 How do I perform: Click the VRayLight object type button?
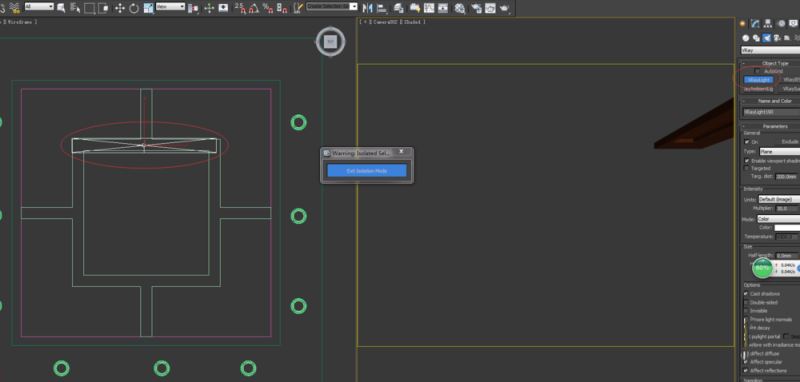pyautogui.click(x=758, y=80)
